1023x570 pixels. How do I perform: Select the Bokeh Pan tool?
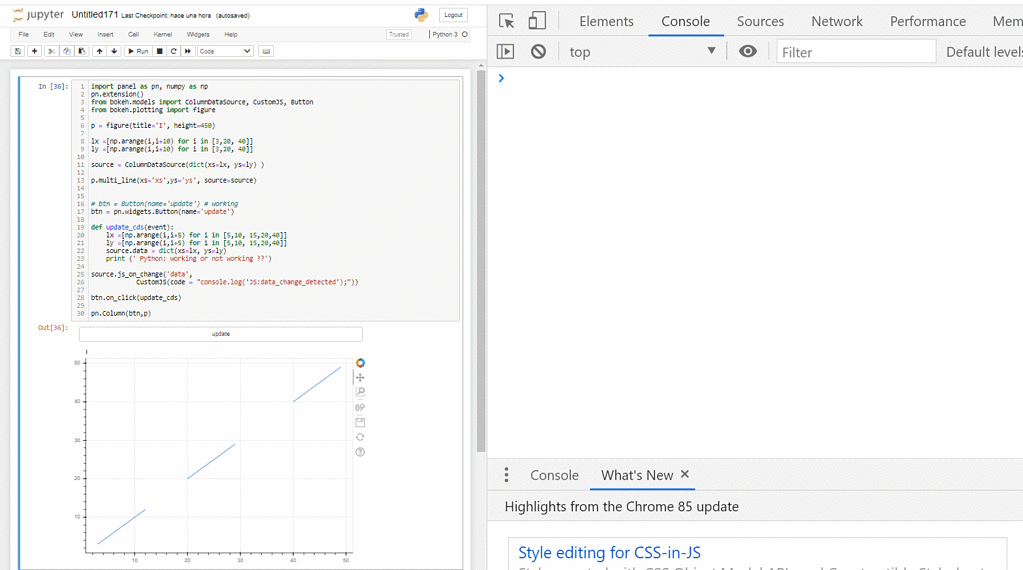(360, 378)
